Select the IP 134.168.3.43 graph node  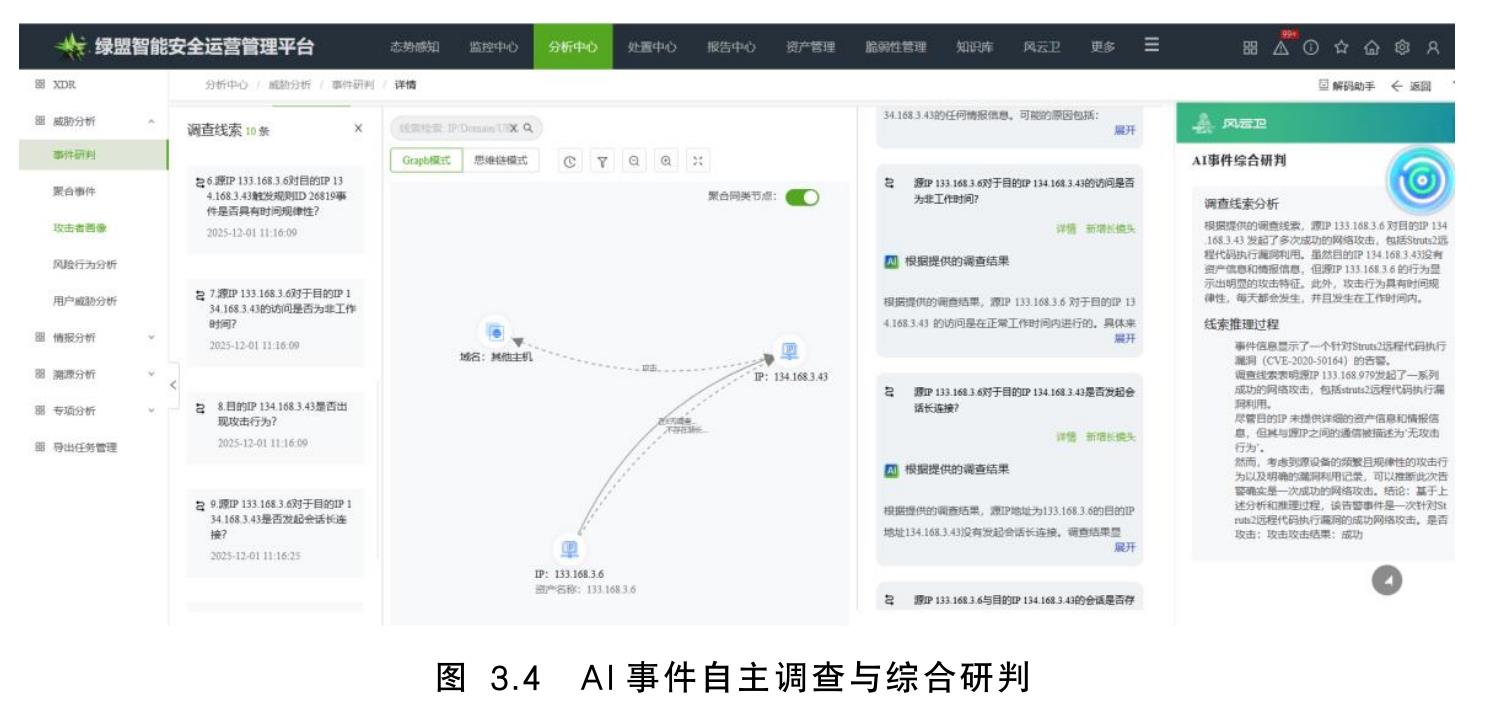pyautogui.click(x=790, y=352)
